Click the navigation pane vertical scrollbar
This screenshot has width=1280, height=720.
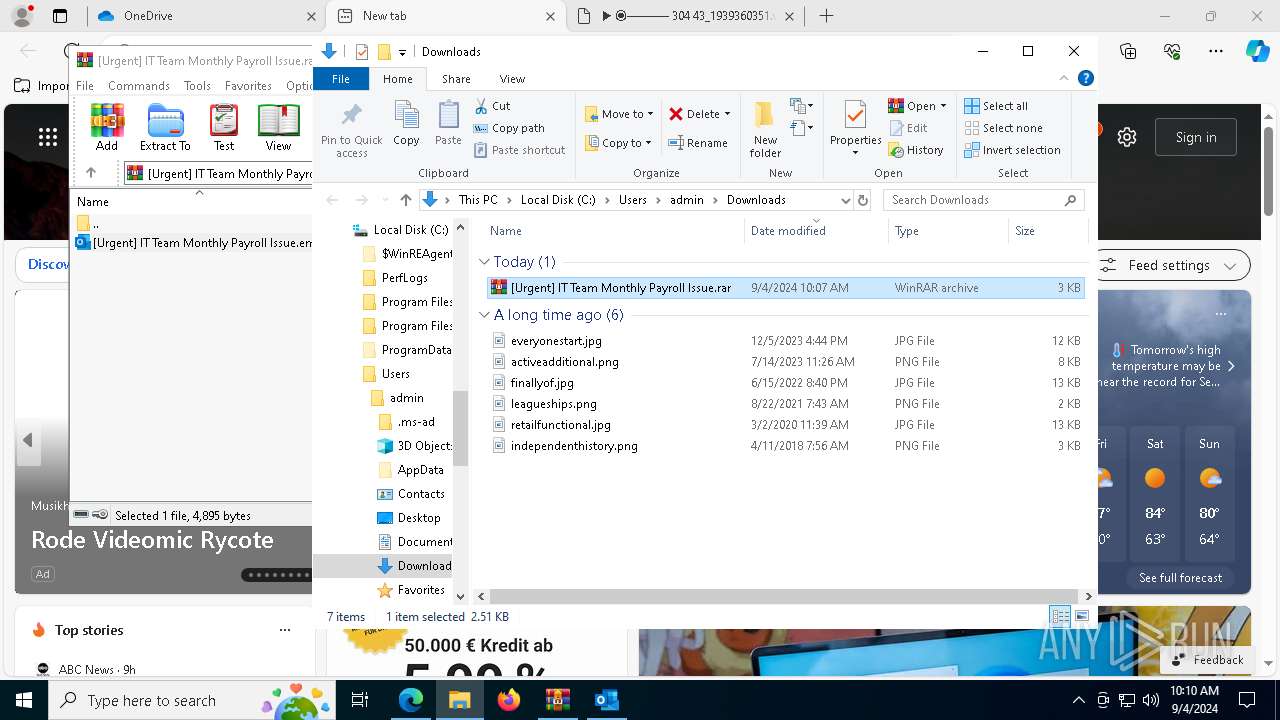461,428
